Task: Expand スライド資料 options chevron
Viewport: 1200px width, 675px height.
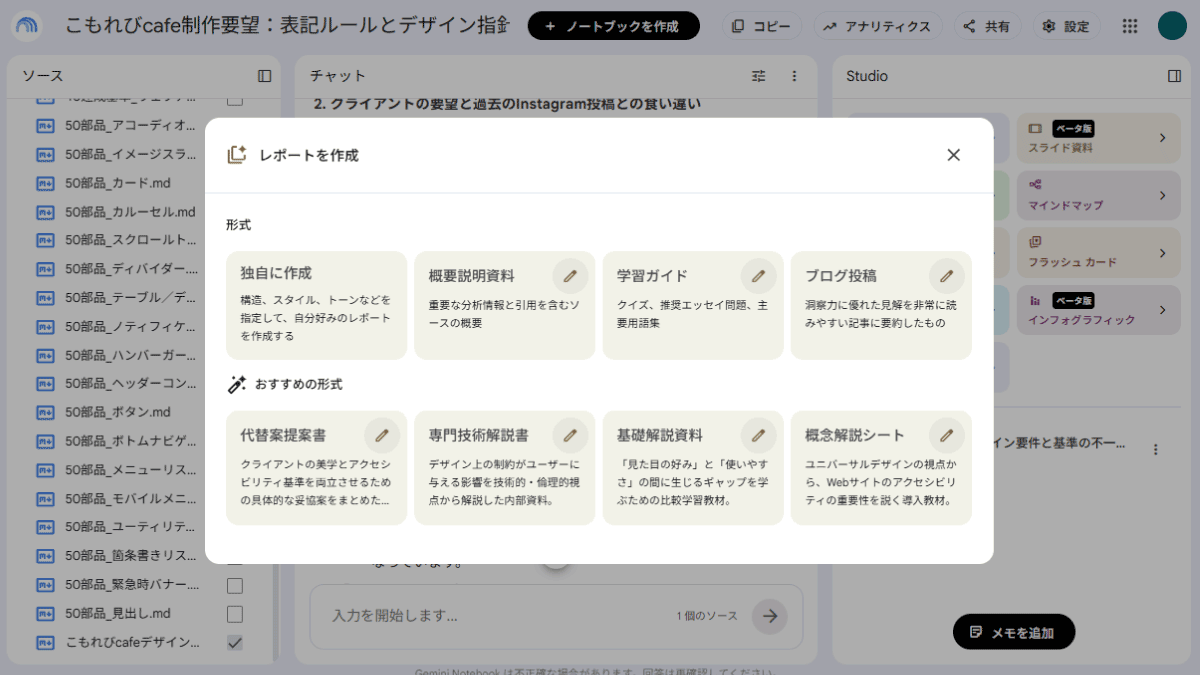Action: click(x=1162, y=138)
